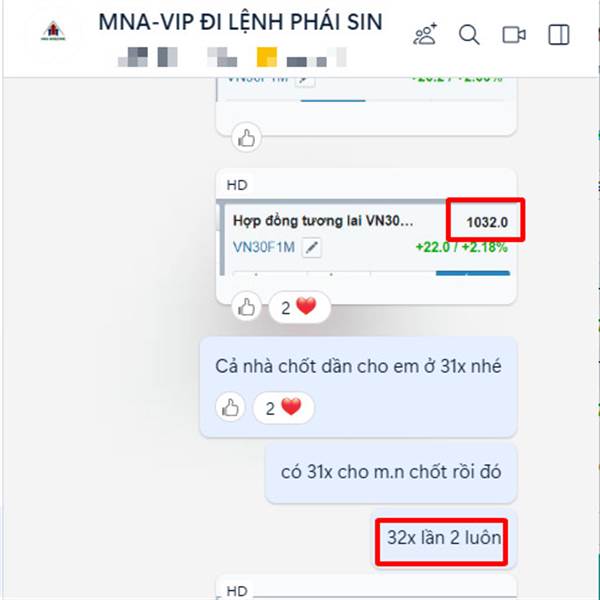The height and width of the screenshot is (600, 600).
Task: Open heart reactions on the 1032.0 quote
Action: click(299, 307)
